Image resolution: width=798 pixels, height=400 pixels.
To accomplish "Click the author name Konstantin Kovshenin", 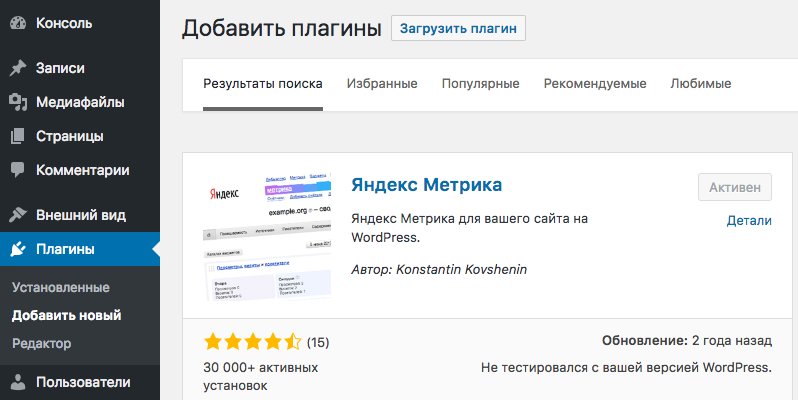I will pyautogui.click(x=462, y=270).
